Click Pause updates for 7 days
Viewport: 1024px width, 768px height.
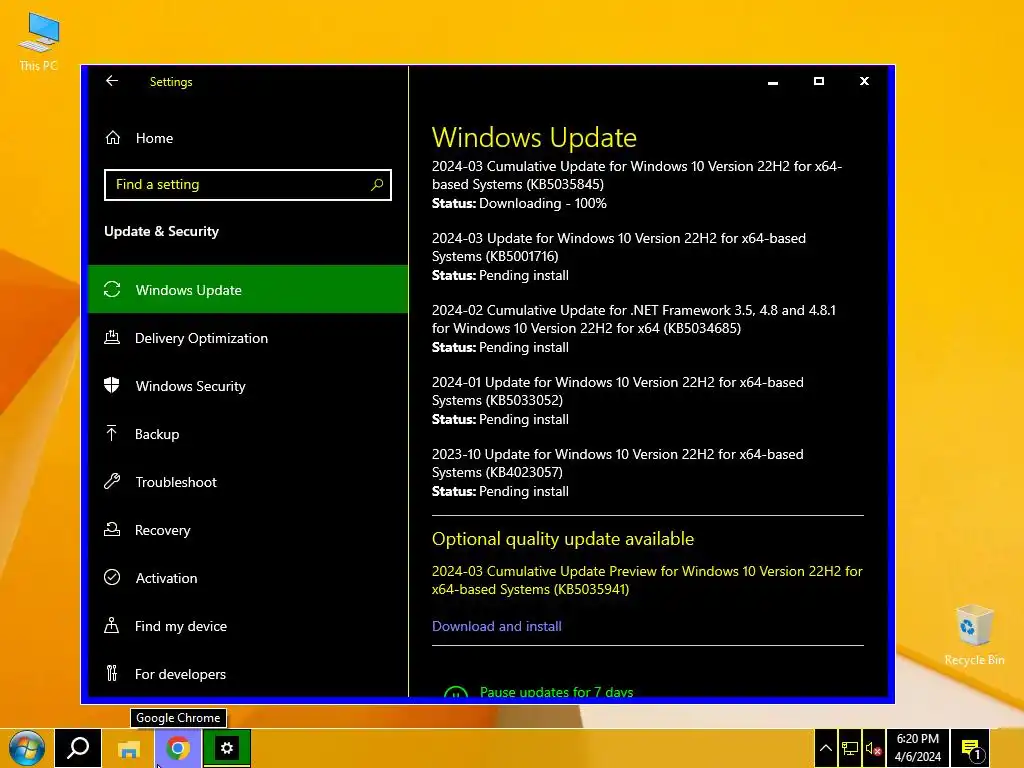(556, 692)
